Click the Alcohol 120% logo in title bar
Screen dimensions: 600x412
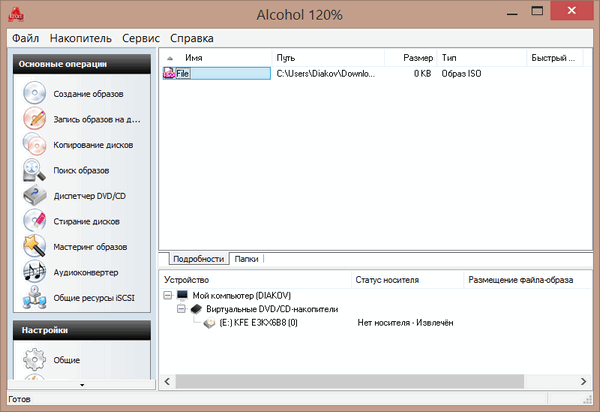pos(16,15)
